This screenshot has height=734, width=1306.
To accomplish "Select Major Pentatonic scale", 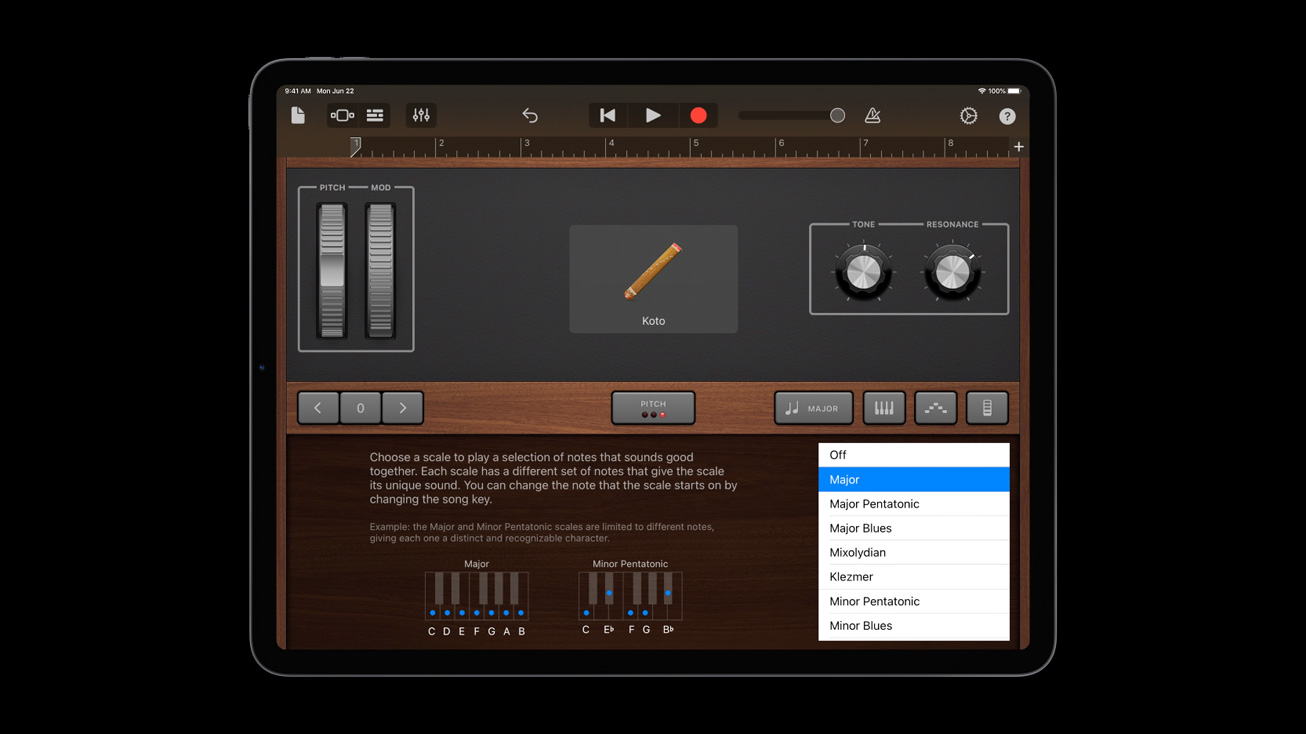I will point(913,504).
